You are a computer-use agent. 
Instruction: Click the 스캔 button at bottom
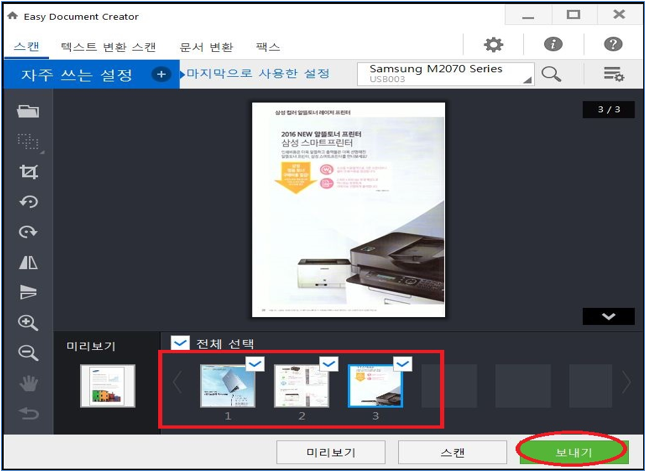coord(452,452)
